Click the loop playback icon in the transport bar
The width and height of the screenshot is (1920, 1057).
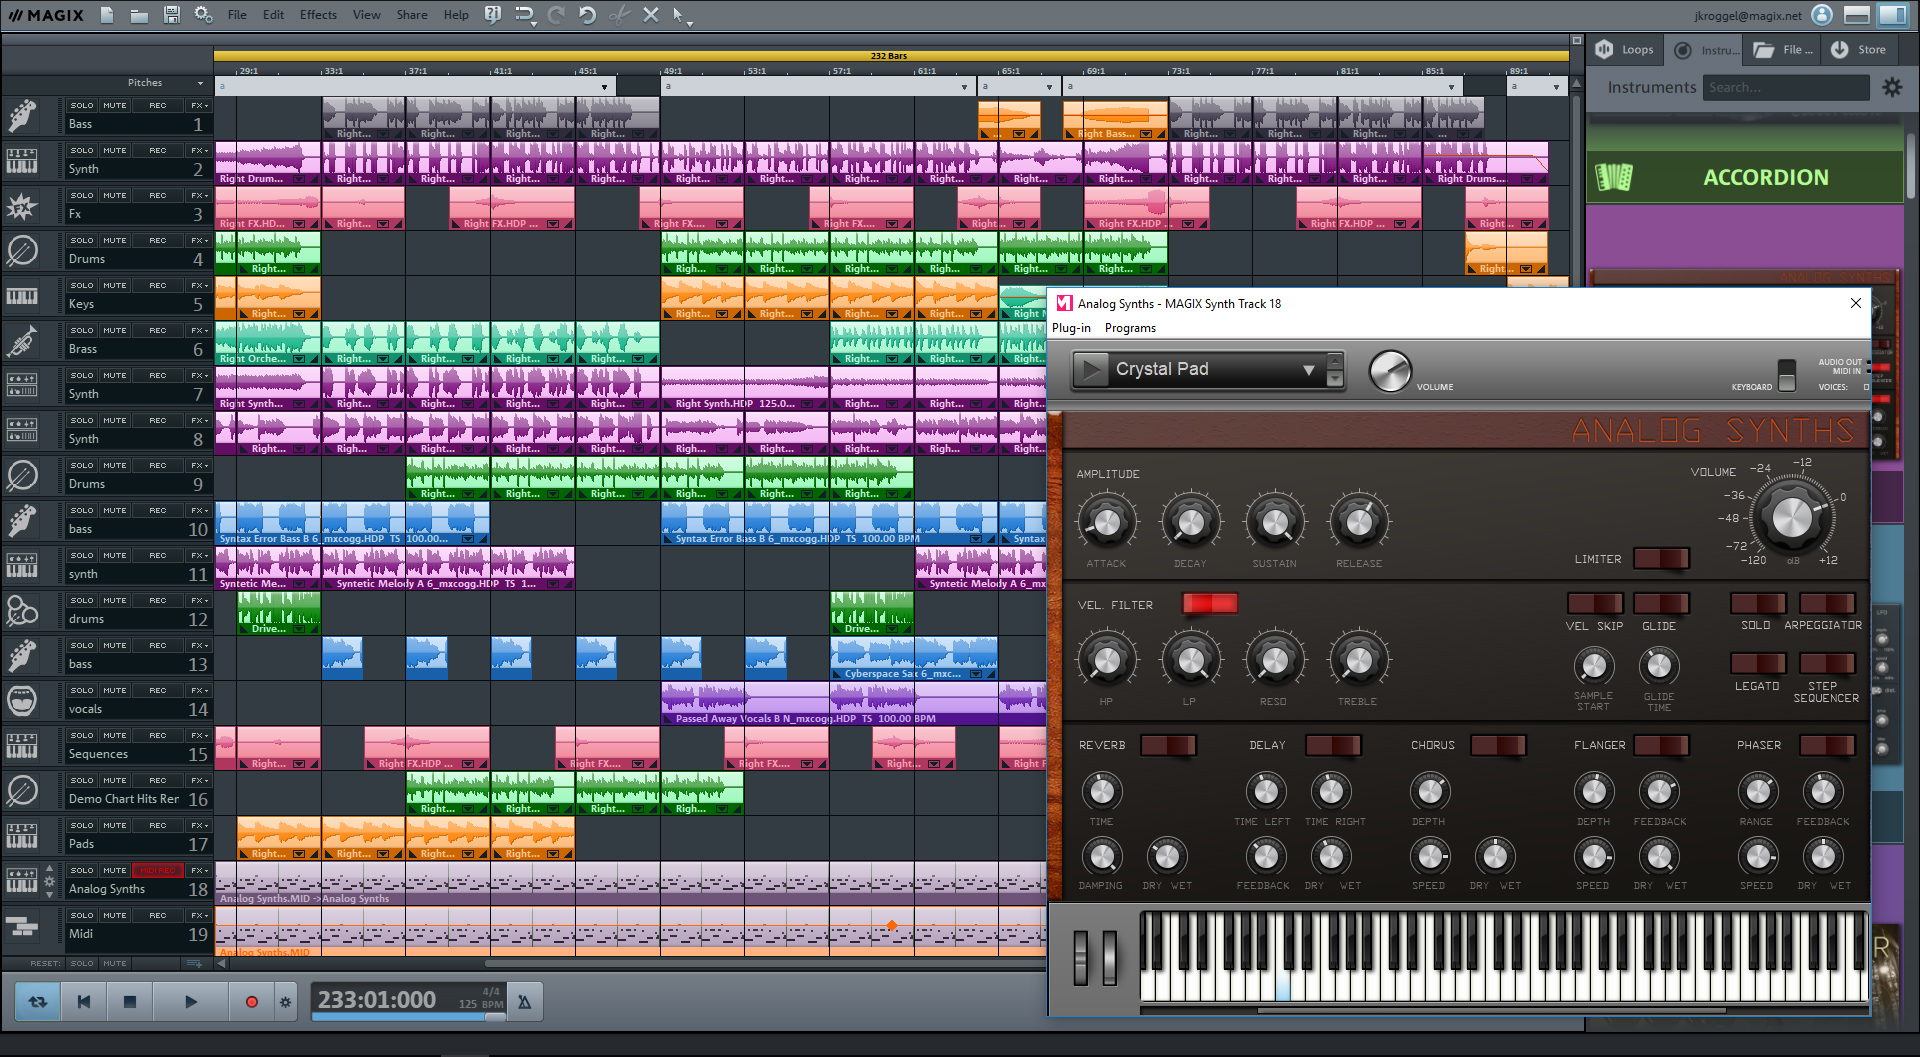pyautogui.click(x=36, y=1000)
